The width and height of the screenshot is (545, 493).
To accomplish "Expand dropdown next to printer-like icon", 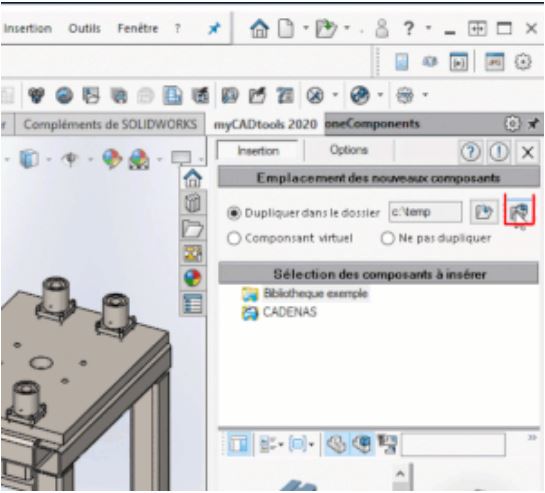I will point(425,94).
